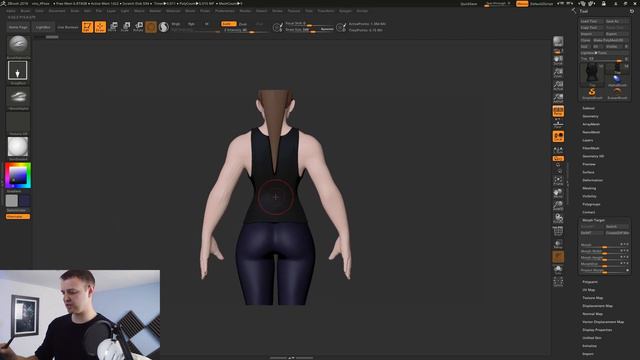Open the current brush thumbnail picker
The image size is (640, 360).
[x=18, y=45]
